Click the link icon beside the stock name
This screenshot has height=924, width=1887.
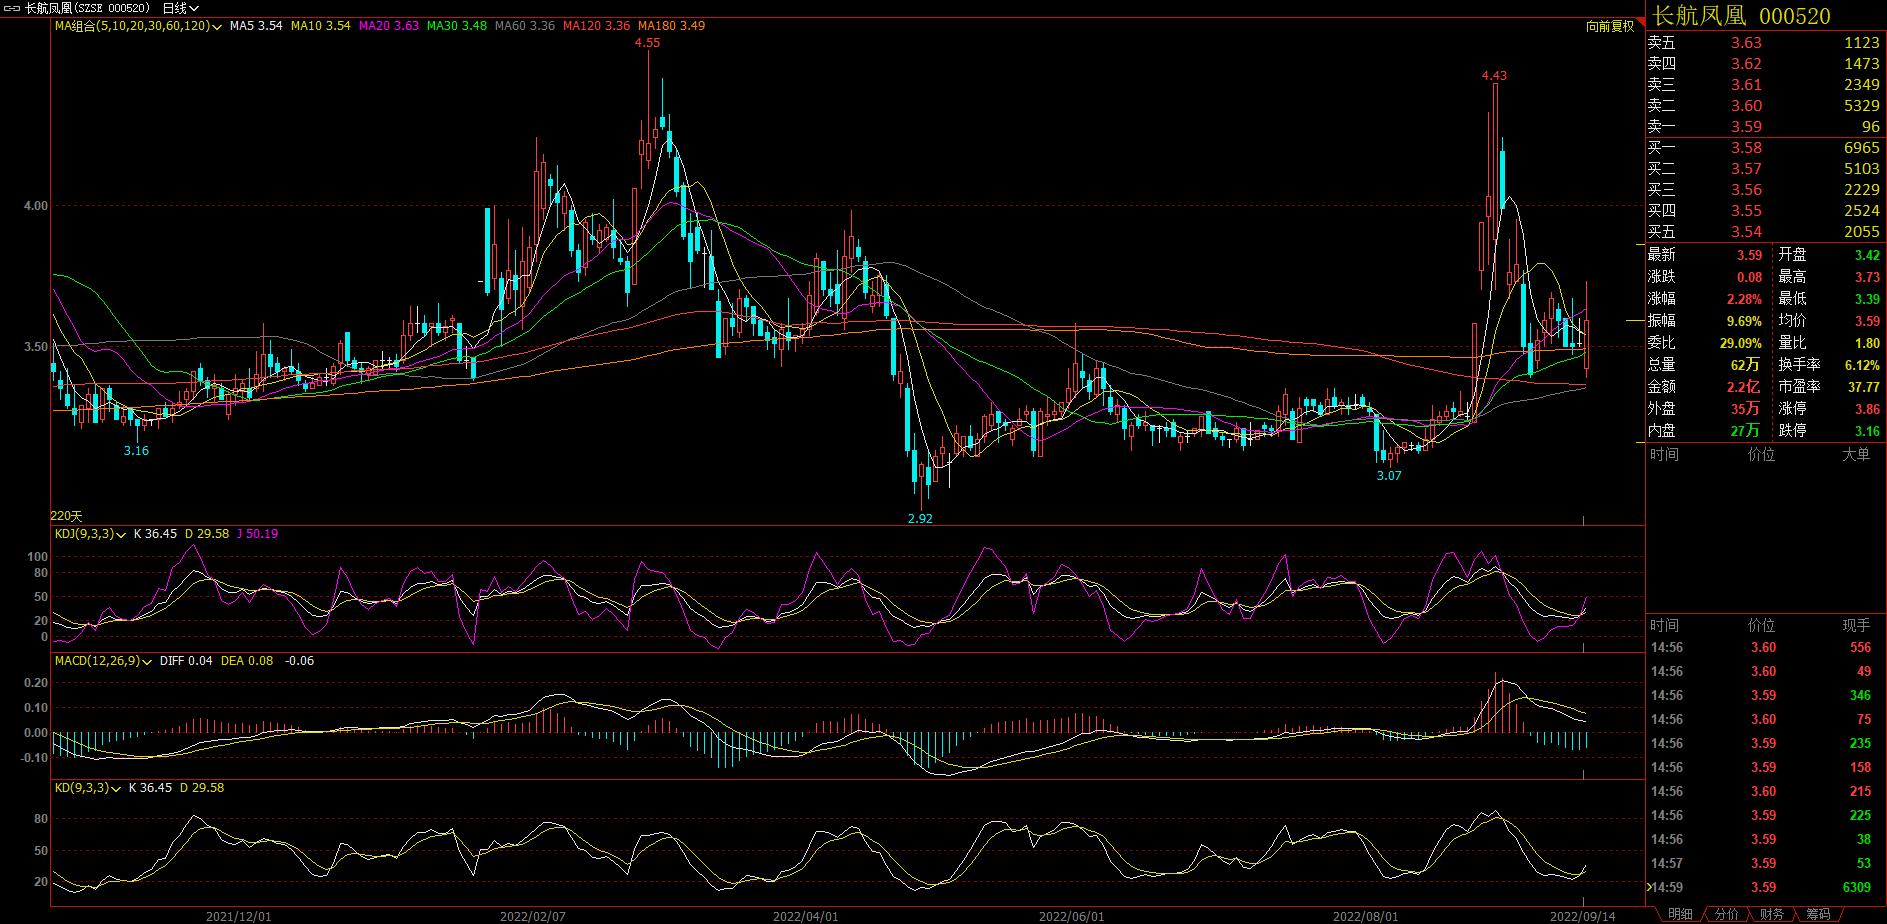tap(13, 8)
